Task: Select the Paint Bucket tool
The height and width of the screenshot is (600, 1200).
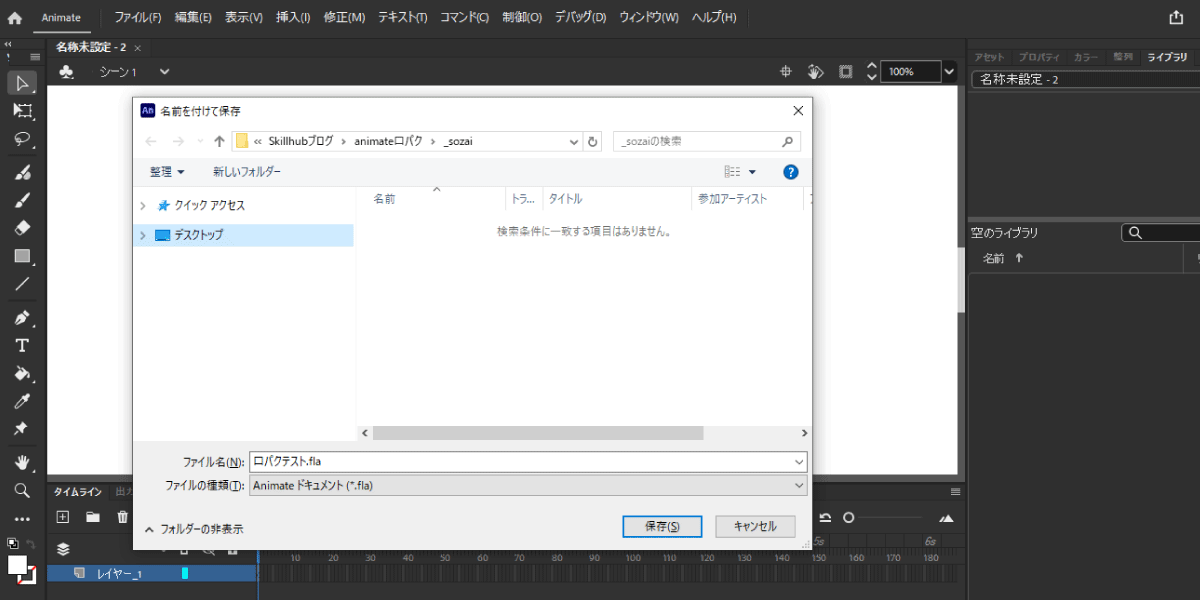Action: 22,373
